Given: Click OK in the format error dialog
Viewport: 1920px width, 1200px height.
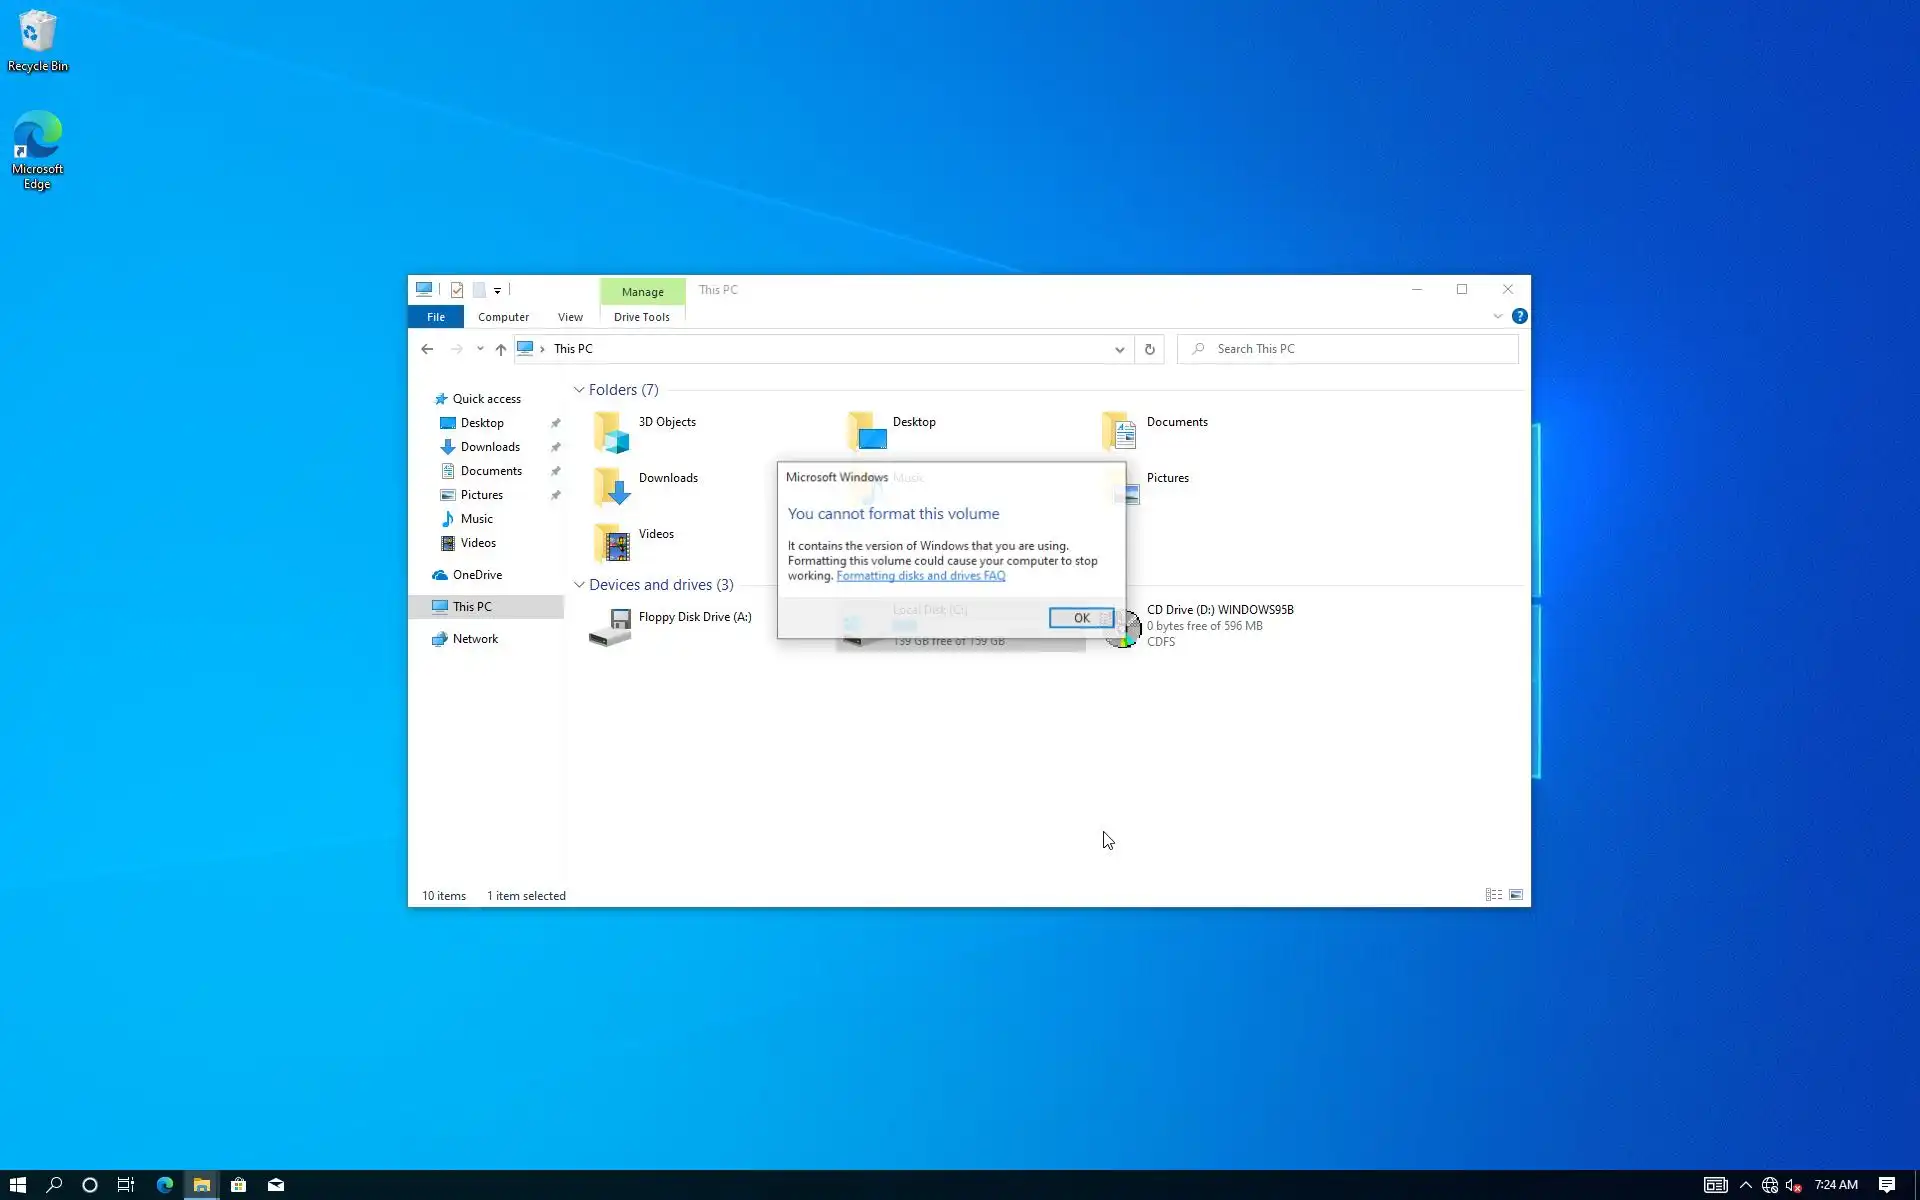Looking at the screenshot, I should pos(1080,618).
